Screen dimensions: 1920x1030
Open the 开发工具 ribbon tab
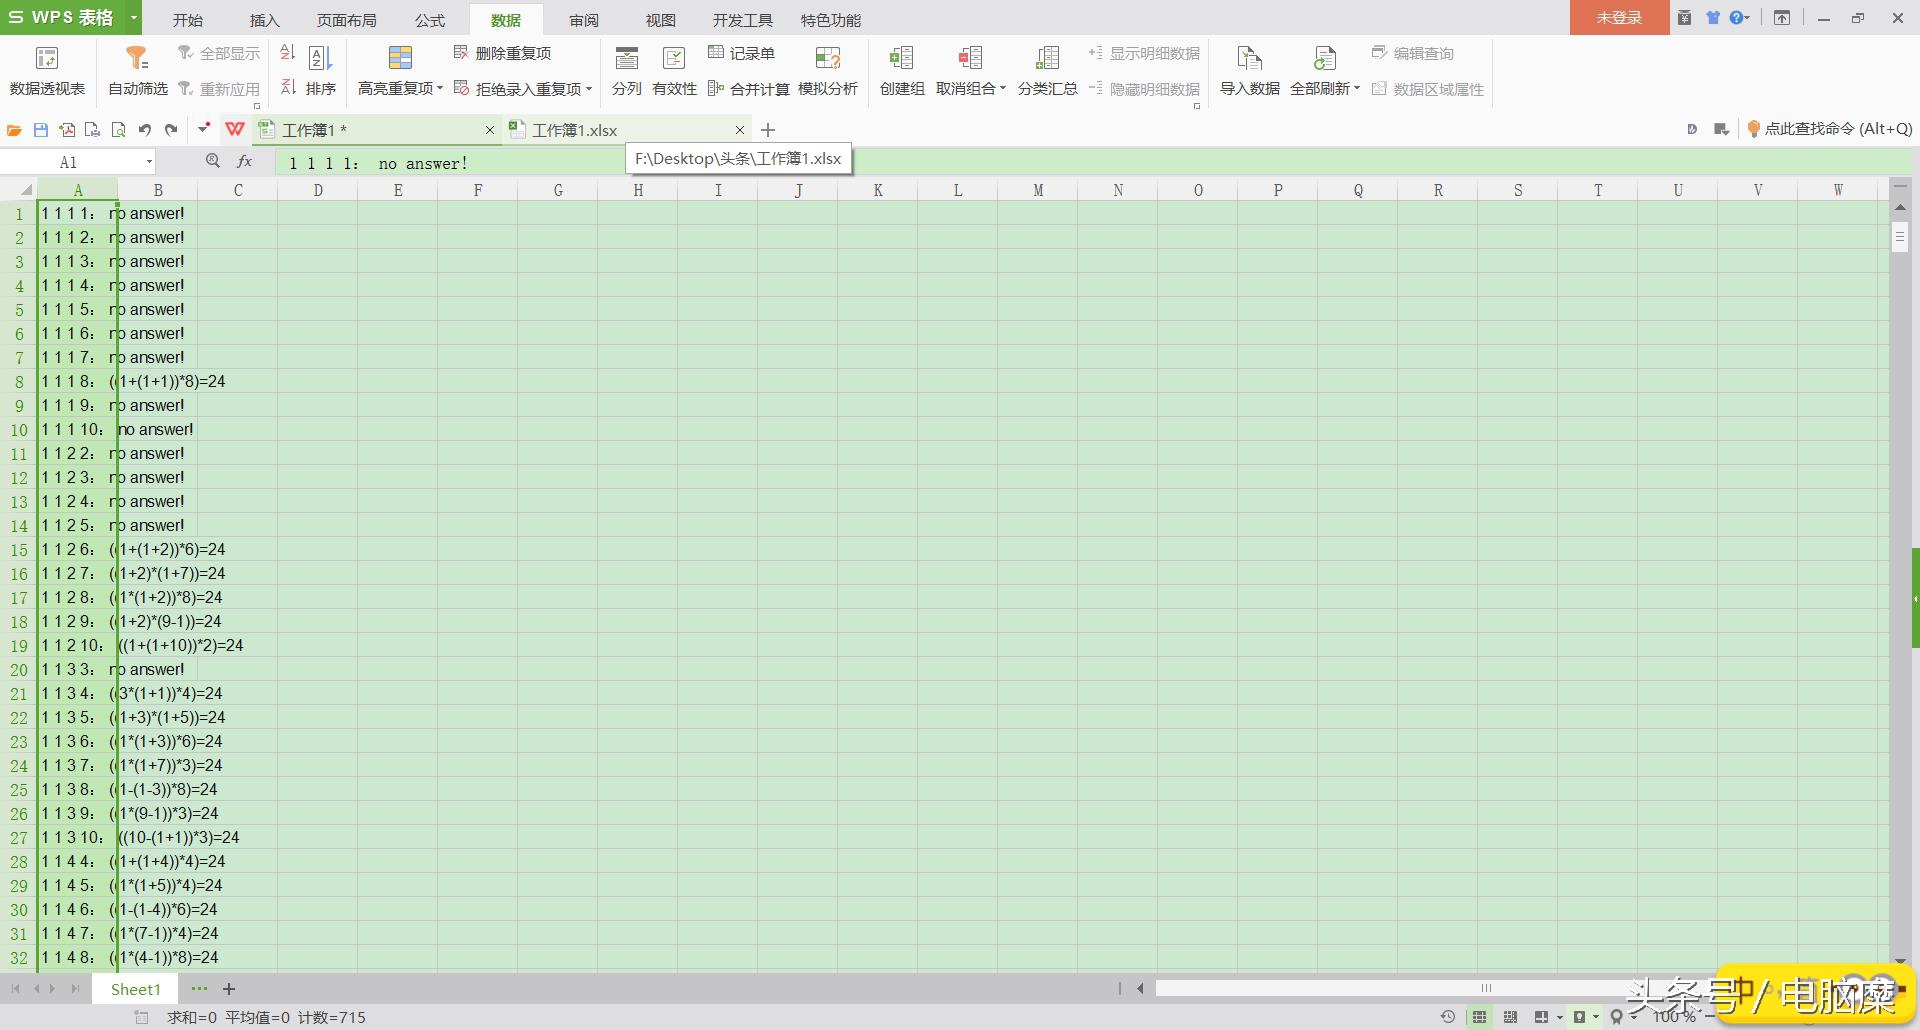(x=743, y=20)
